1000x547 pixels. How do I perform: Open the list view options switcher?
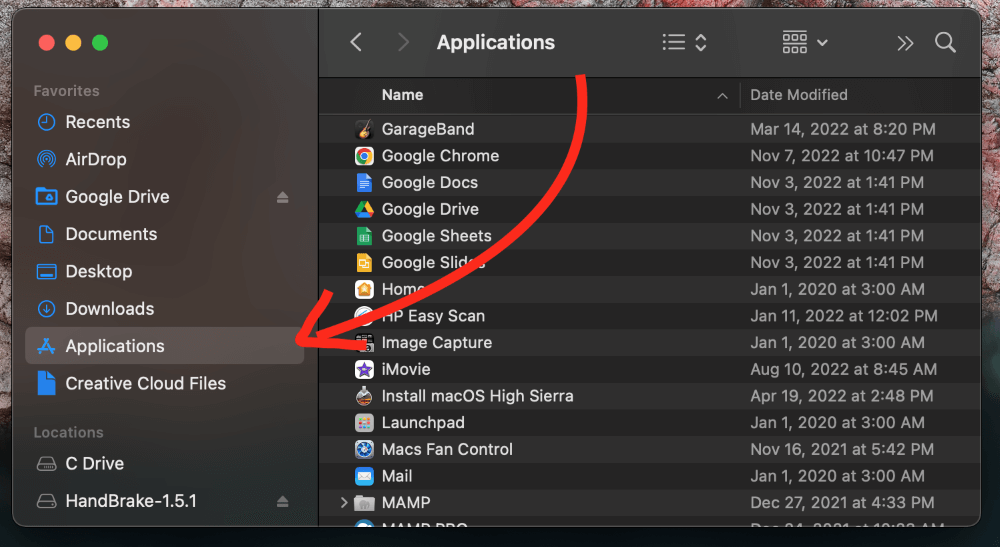point(685,43)
